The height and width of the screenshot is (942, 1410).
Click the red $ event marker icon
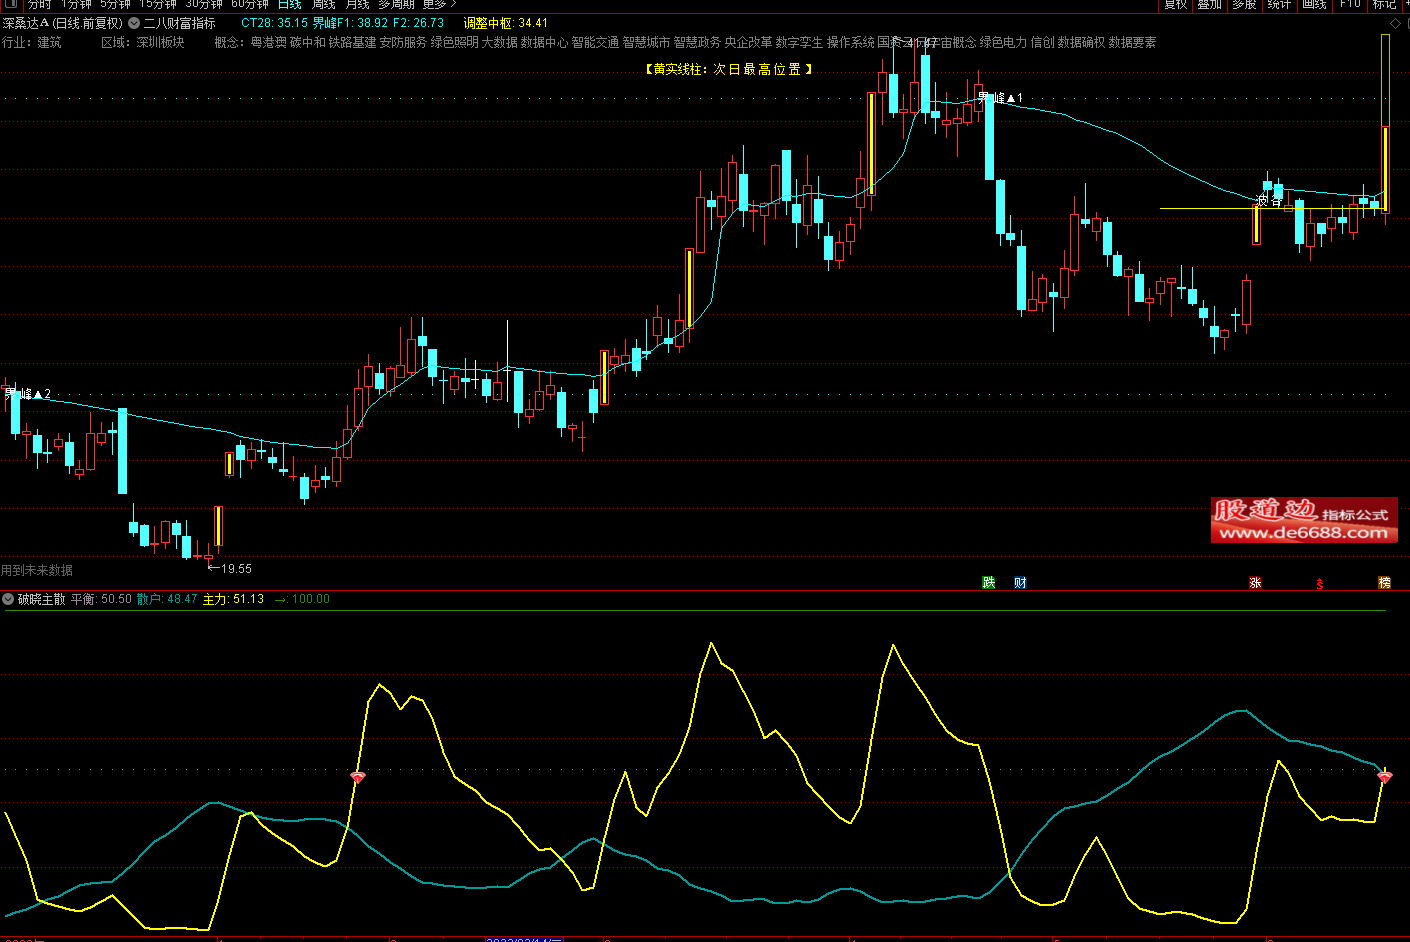click(1320, 584)
